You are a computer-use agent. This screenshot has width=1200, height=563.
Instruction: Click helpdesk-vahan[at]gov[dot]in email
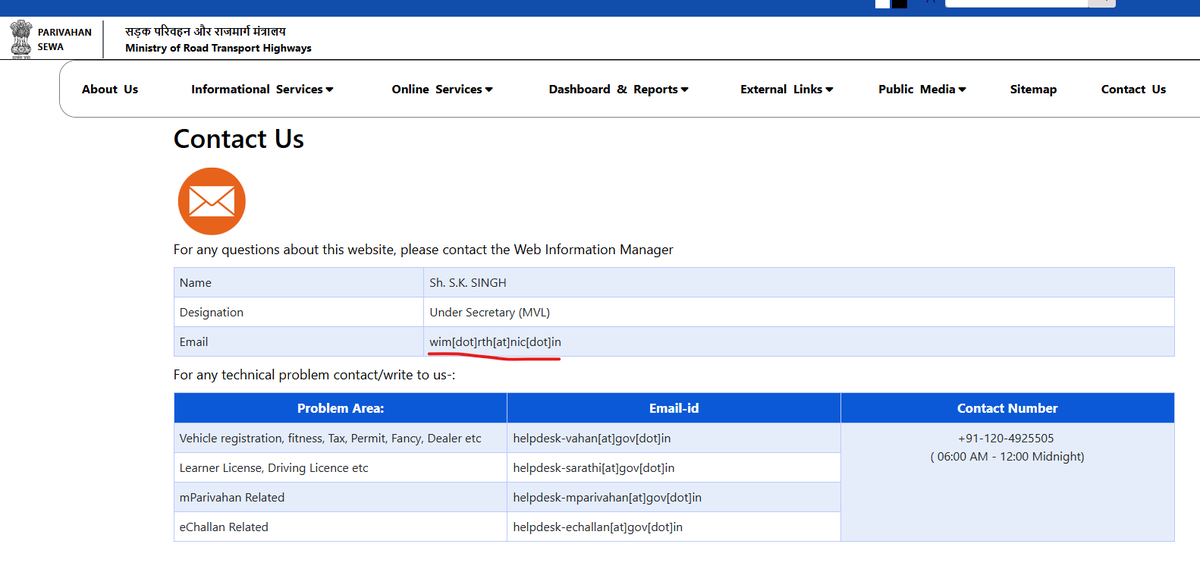pos(591,438)
